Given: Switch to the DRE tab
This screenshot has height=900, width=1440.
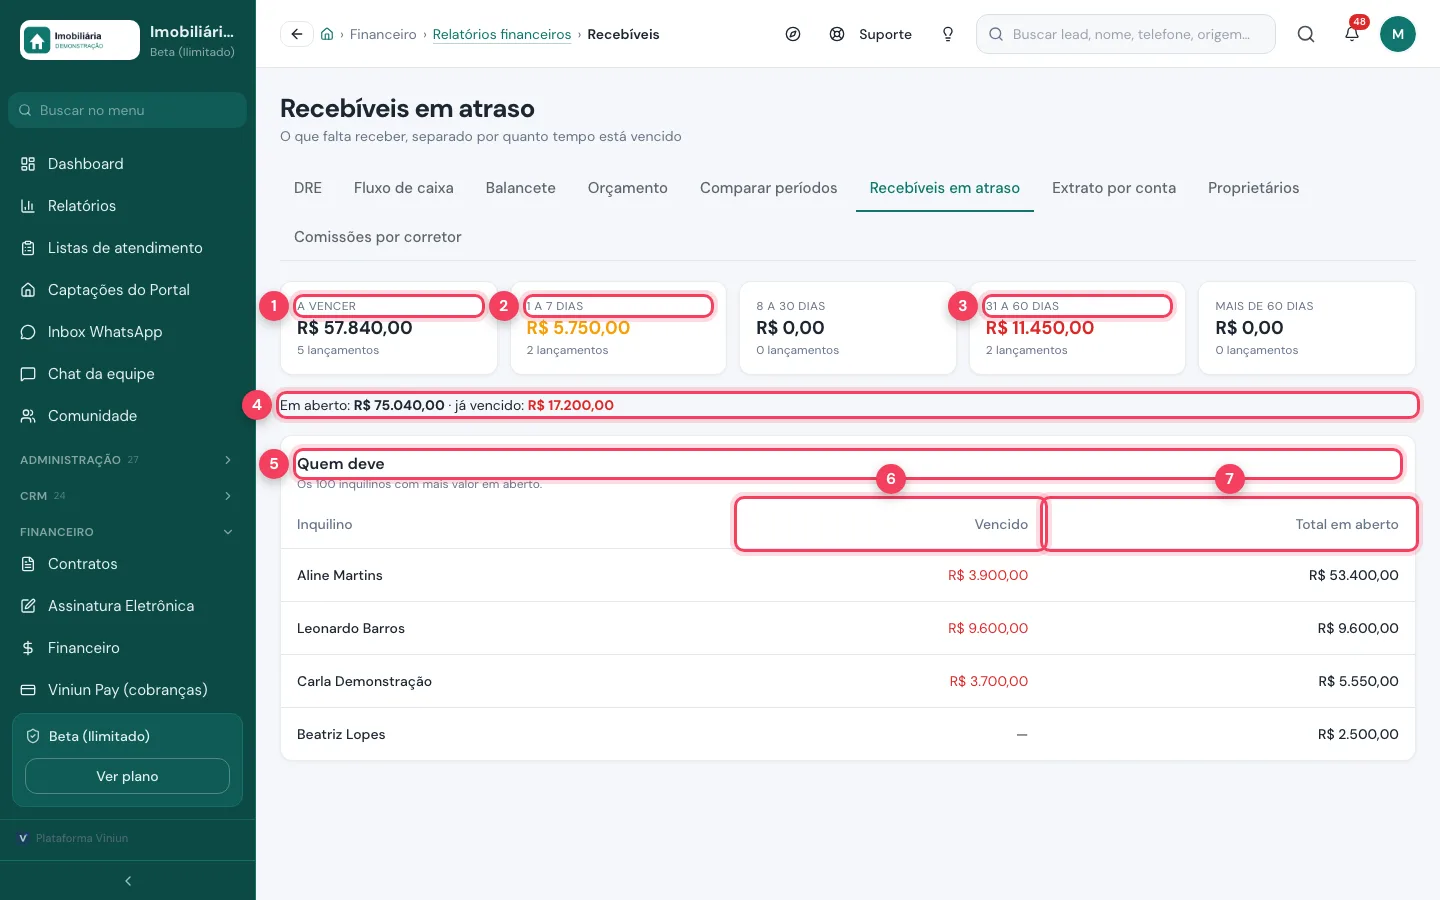Looking at the screenshot, I should tap(308, 188).
